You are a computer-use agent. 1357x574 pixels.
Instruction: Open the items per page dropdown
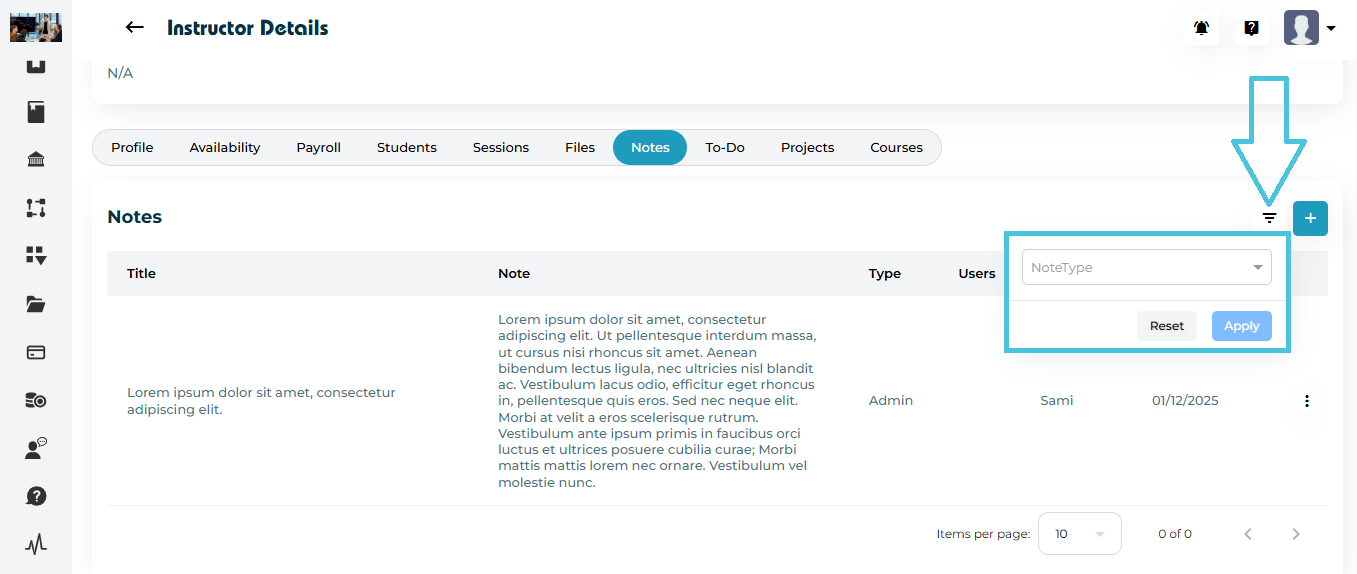pos(1079,534)
